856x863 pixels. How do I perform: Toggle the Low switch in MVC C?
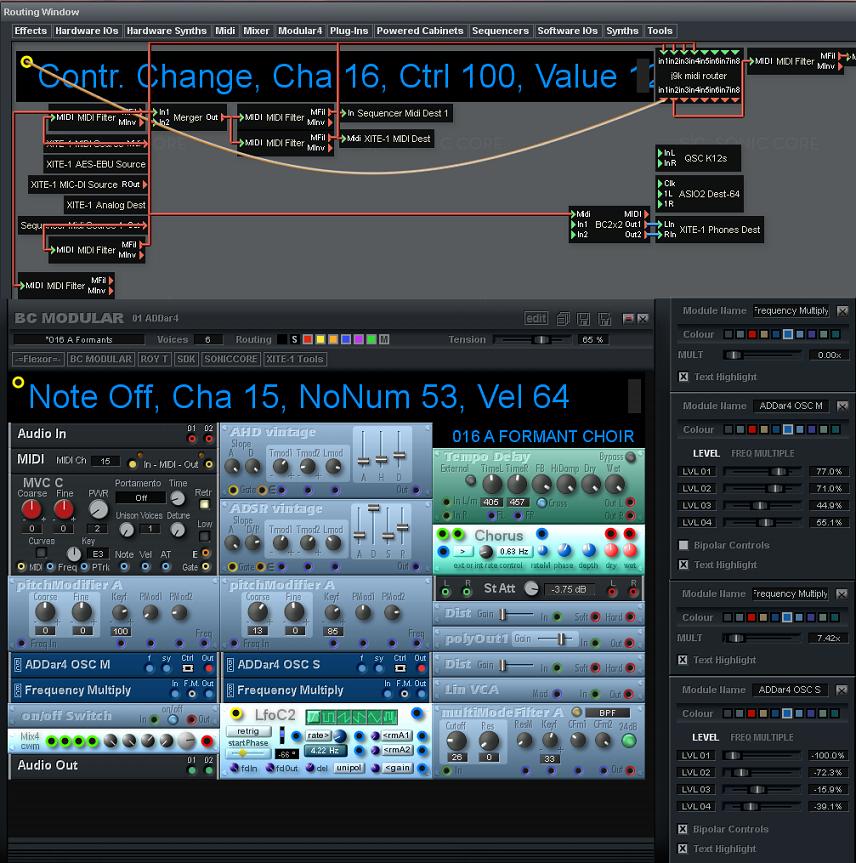pos(204,536)
